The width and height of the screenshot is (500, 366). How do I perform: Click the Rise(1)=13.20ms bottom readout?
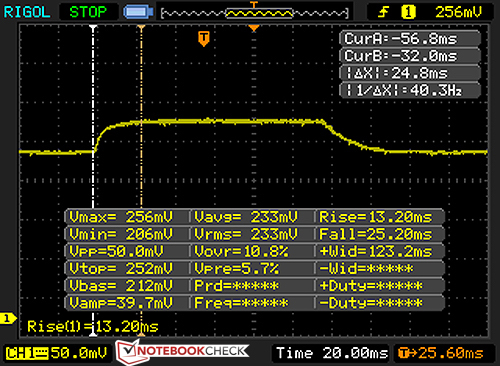coord(93,326)
